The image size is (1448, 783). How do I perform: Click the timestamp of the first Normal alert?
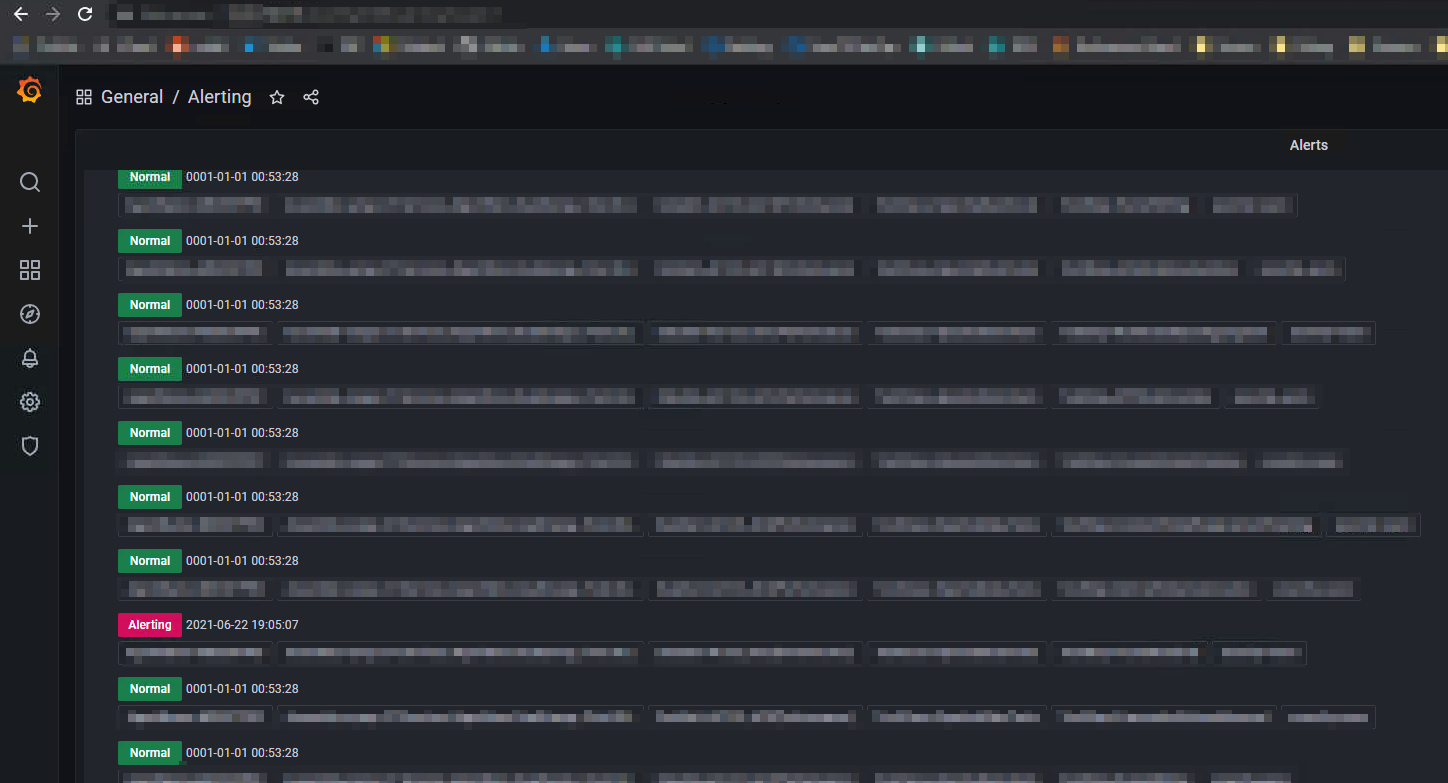(x=242, y=177)
